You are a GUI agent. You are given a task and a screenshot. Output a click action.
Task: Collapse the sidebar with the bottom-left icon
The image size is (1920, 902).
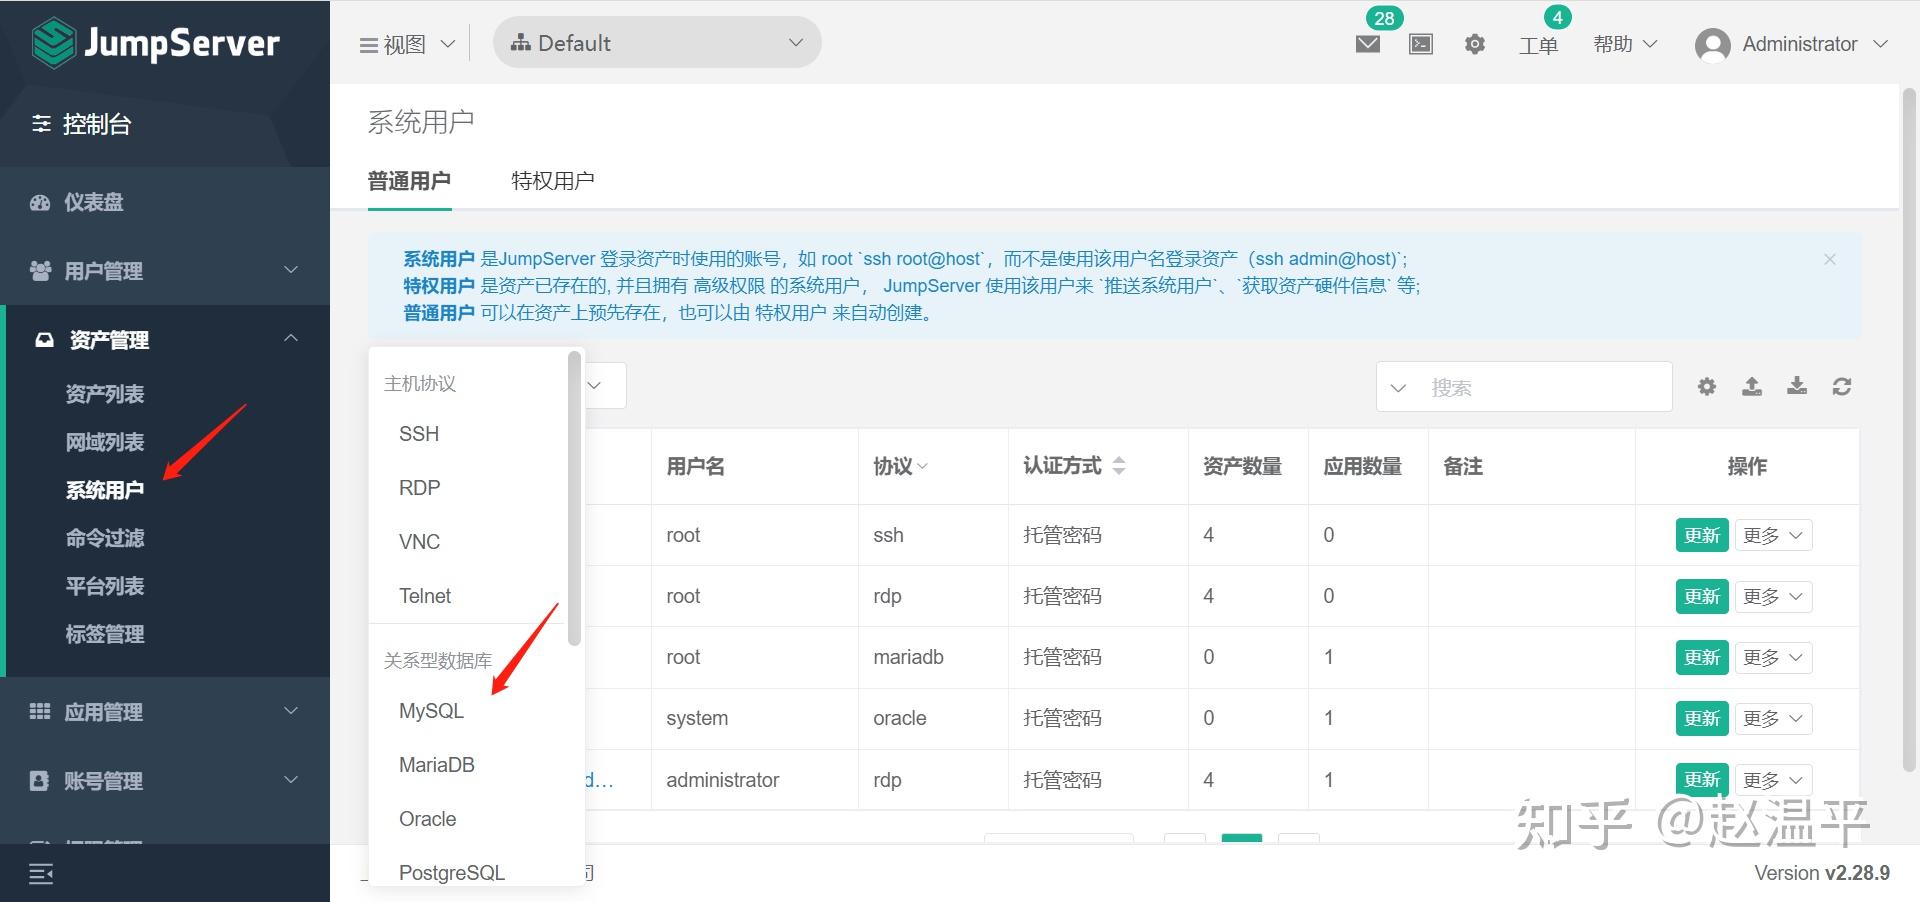pyautogui.click(x=40, y=873)
